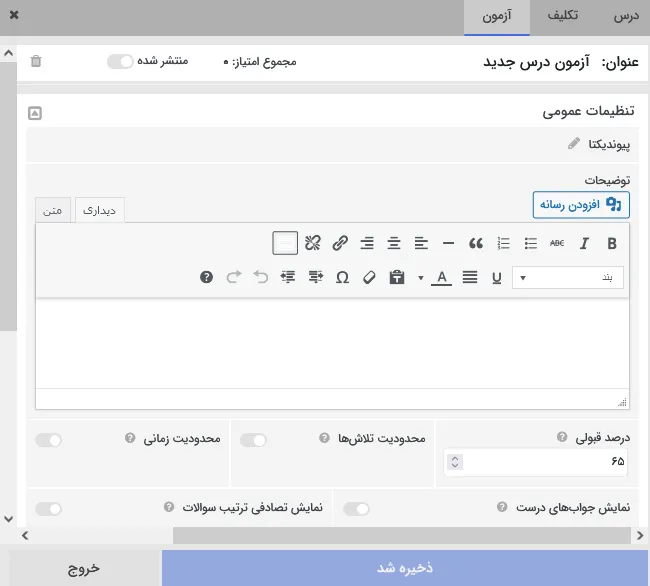Insert a blockquote
650x586 pixels.
(476, 243)
